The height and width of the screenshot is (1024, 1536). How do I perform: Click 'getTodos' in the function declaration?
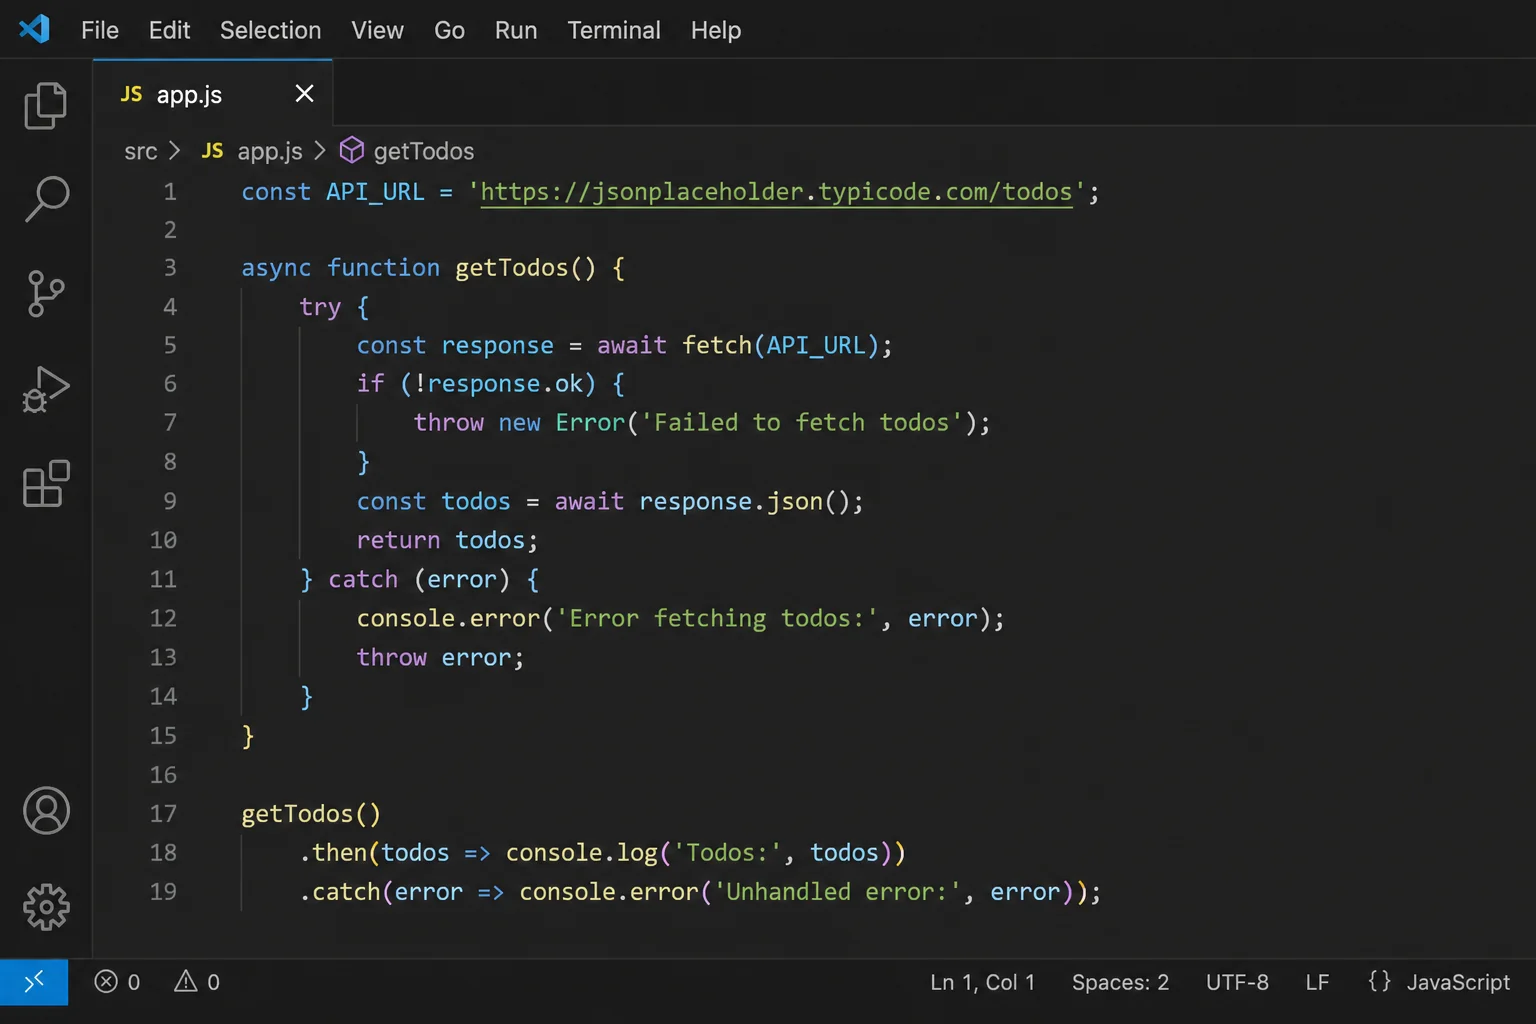point(511,267)
